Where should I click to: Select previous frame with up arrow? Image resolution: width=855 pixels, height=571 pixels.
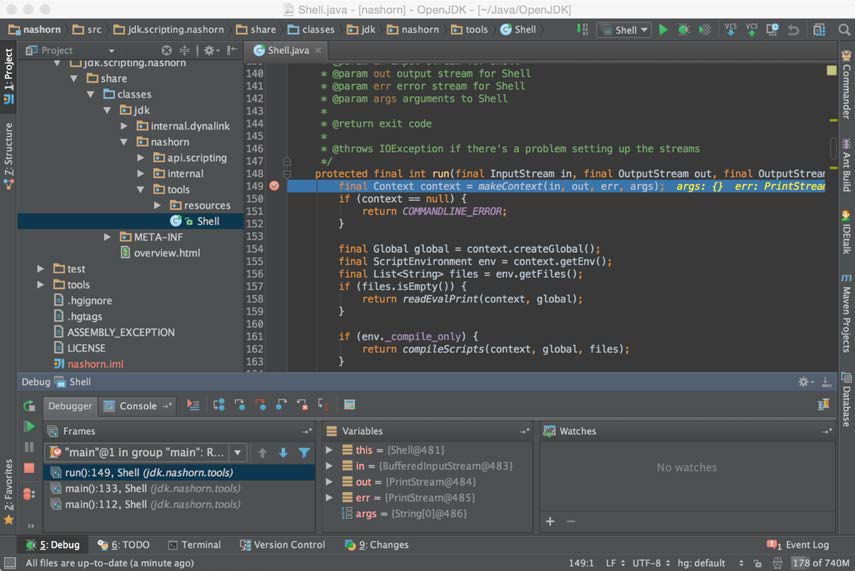pyautogui.click(x=262, y=453)
